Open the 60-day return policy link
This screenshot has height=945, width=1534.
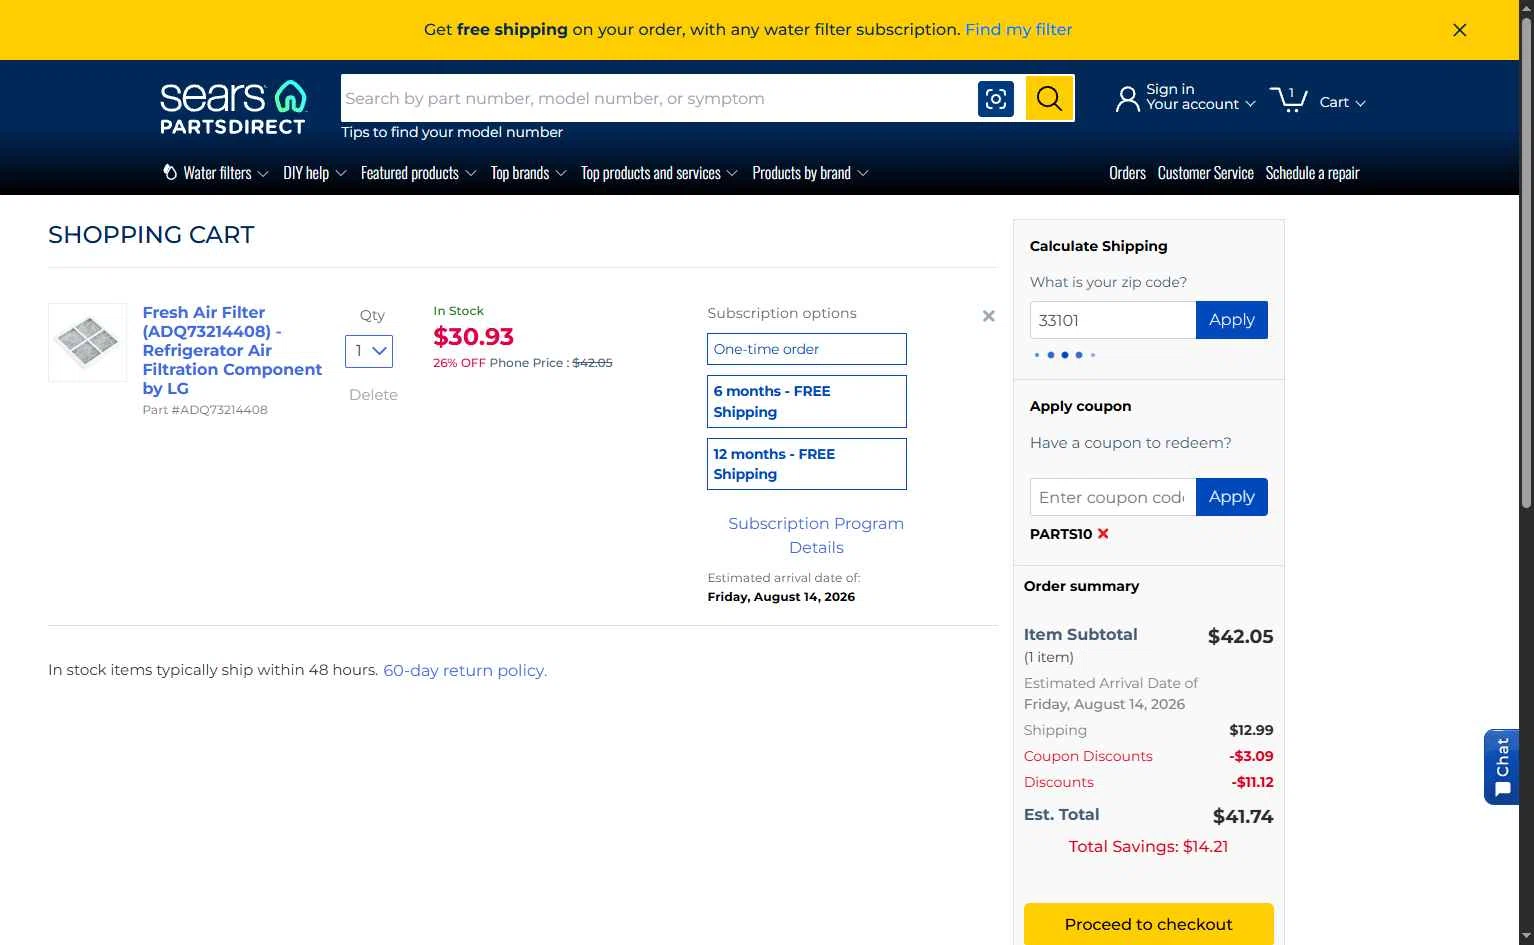click(465, 670)
